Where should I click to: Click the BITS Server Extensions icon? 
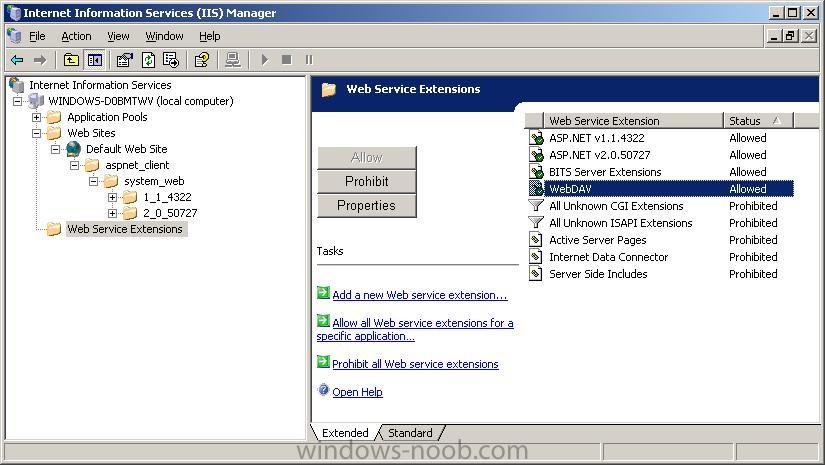click(536, 171)
